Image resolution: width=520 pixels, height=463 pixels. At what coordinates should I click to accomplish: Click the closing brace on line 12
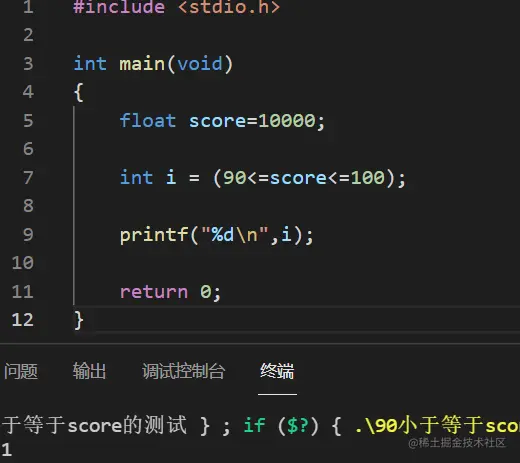(79, 320)
